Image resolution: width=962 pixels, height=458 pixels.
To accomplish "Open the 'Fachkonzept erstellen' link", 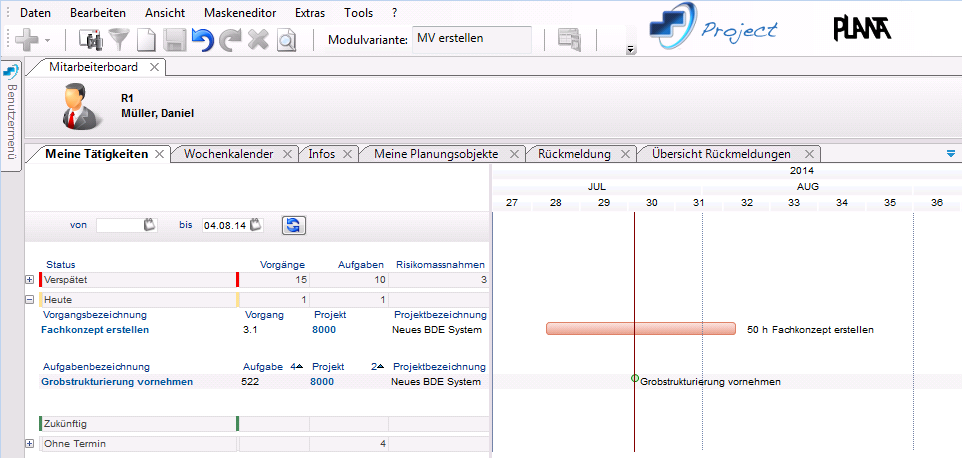I will [95, 330].
